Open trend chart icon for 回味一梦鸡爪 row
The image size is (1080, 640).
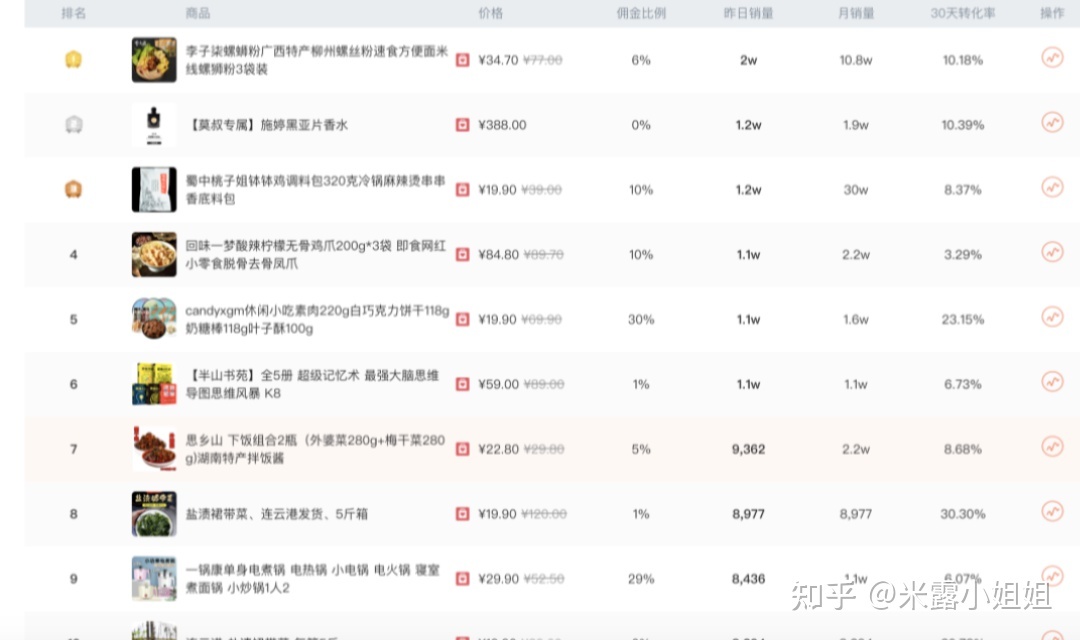(x=1052, y=252)
